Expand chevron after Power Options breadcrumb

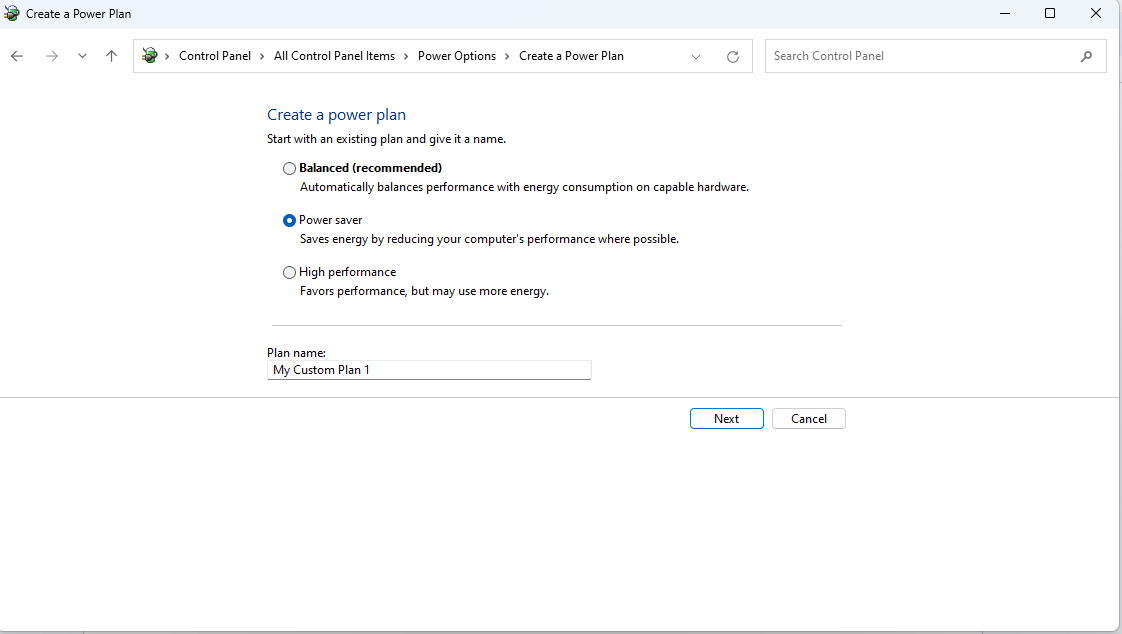pyautogui.click(x=507, y=57)
